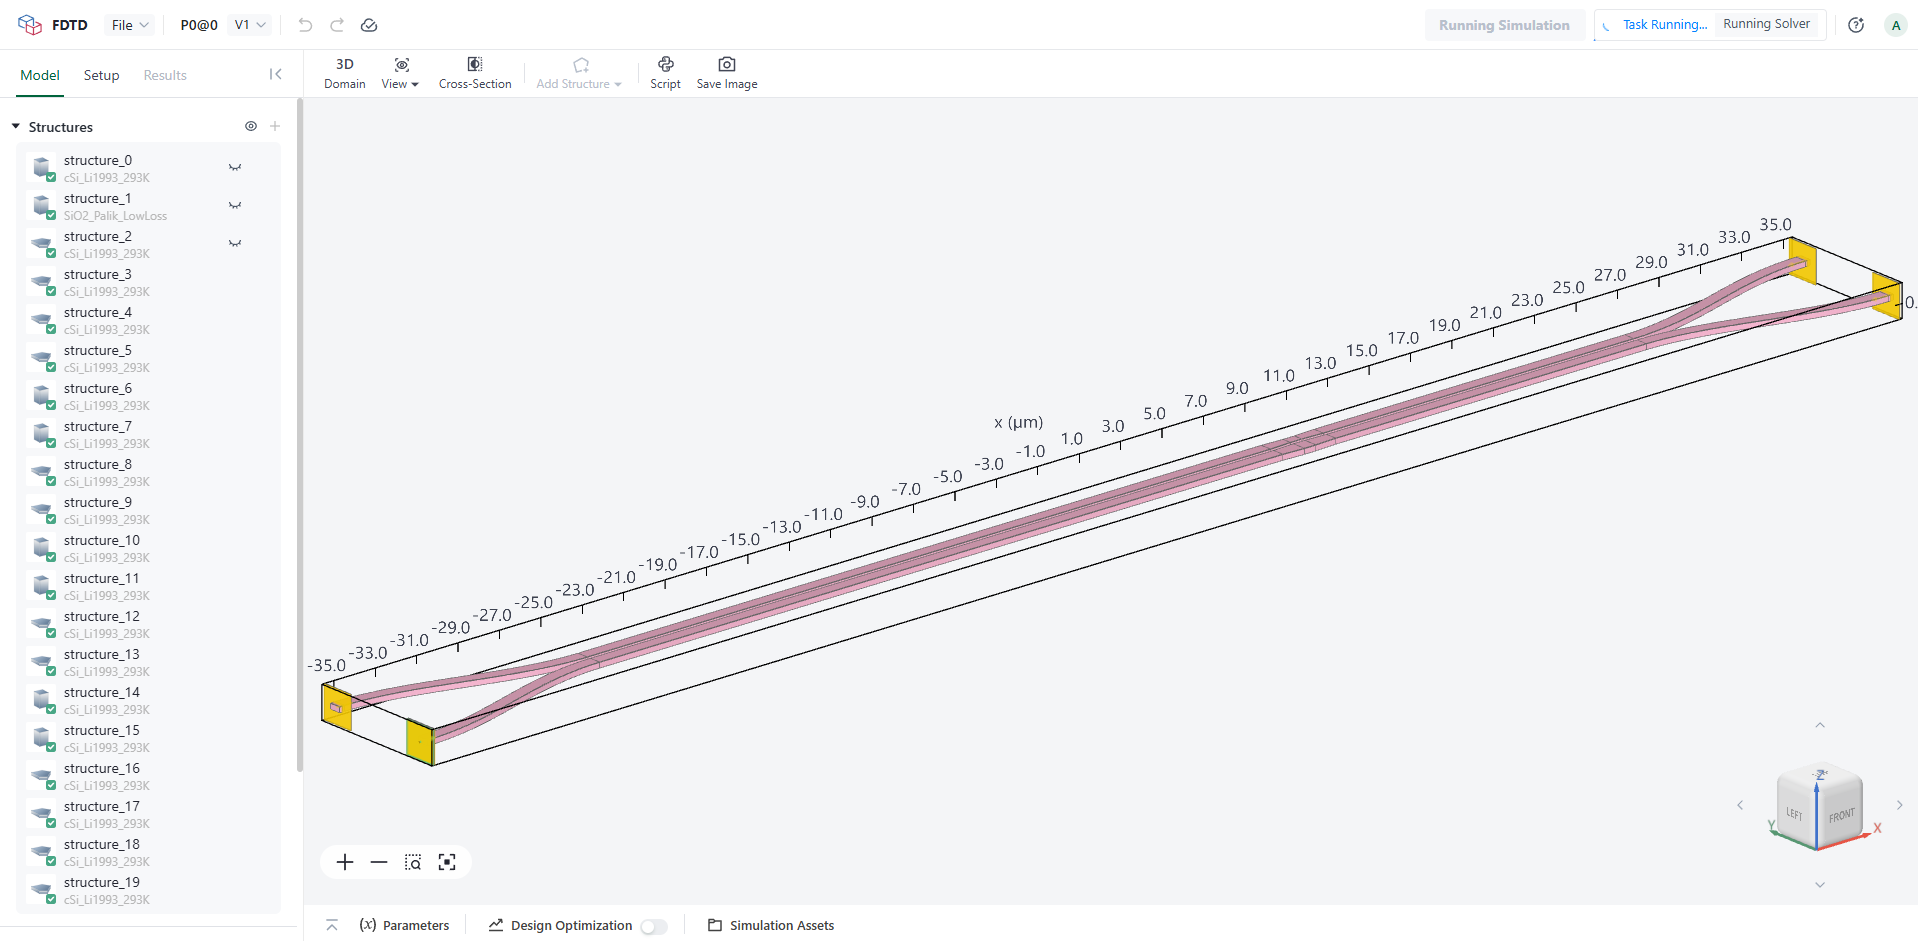1918x941 pixels.
Task: Toggle visibility of all structures
Action: click(x=251, y=126)
